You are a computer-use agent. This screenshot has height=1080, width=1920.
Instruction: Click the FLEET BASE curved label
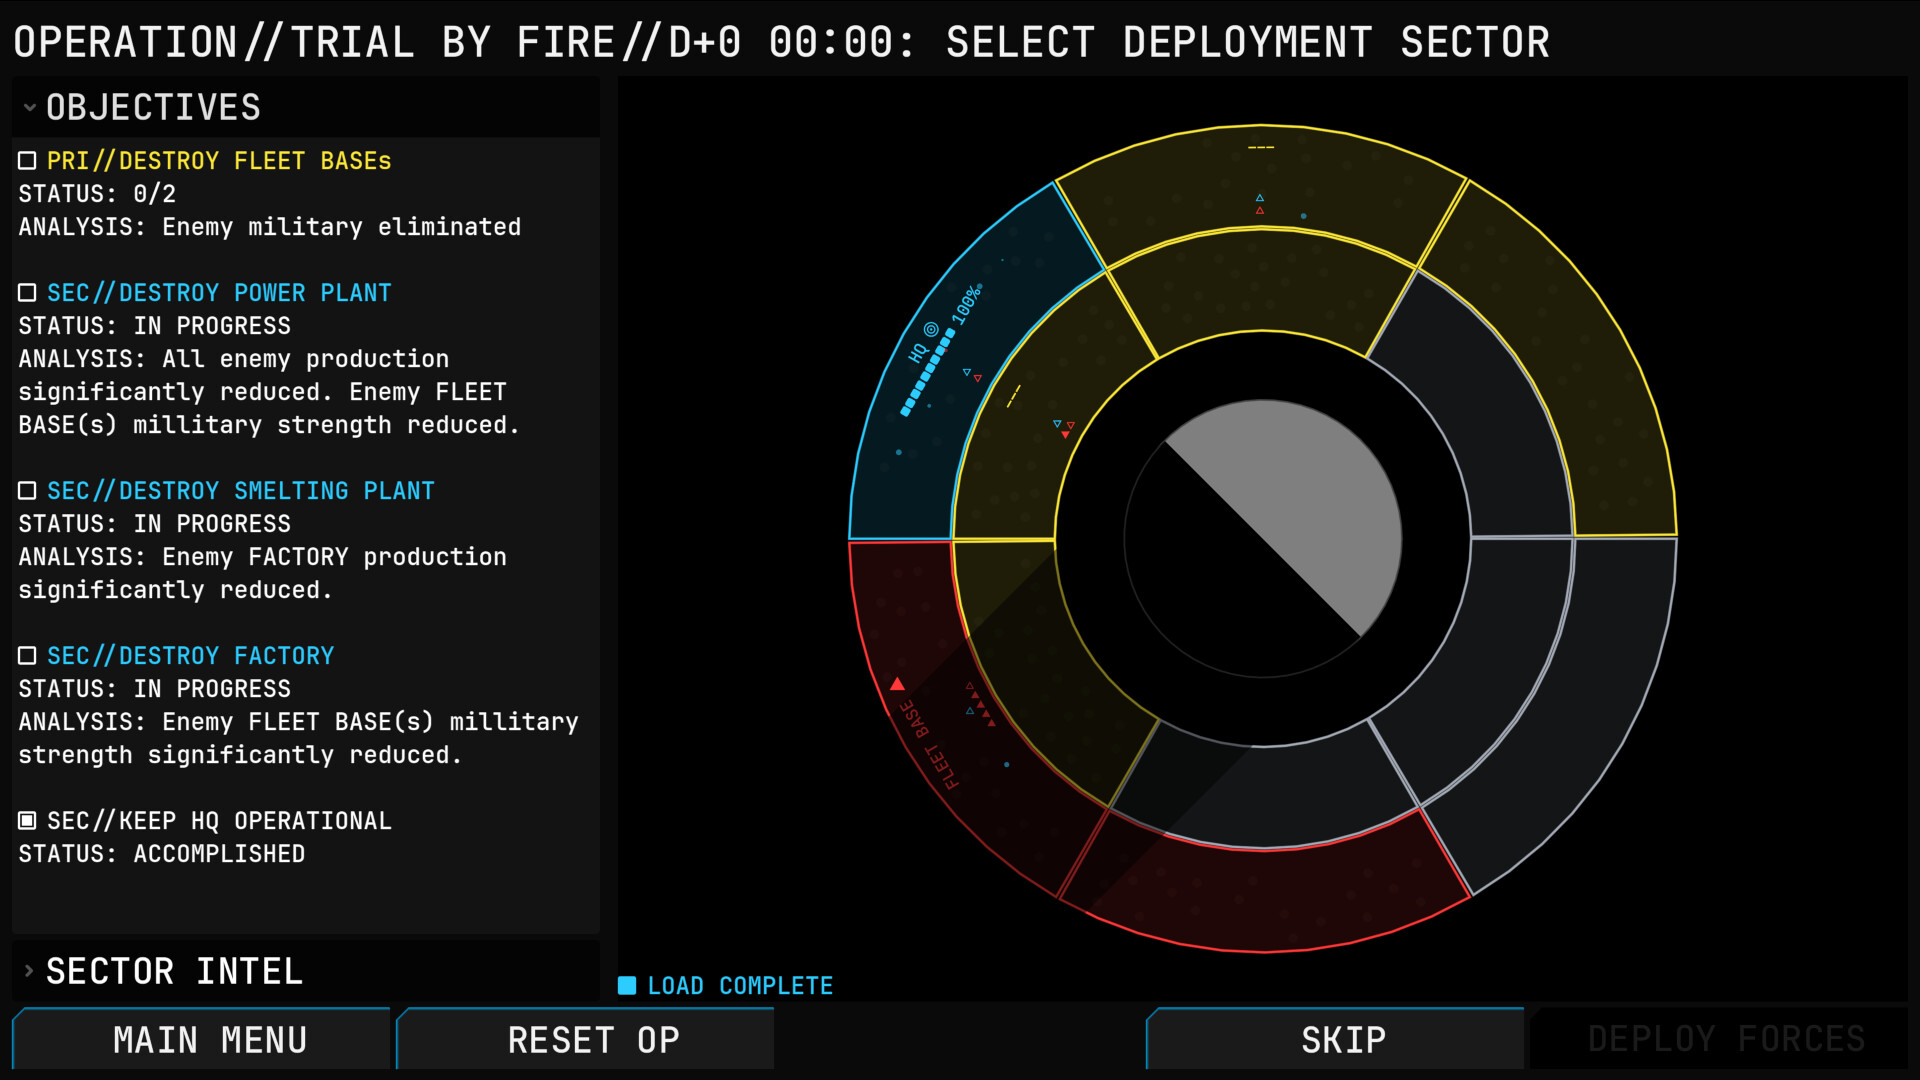(x=929, y=744)
